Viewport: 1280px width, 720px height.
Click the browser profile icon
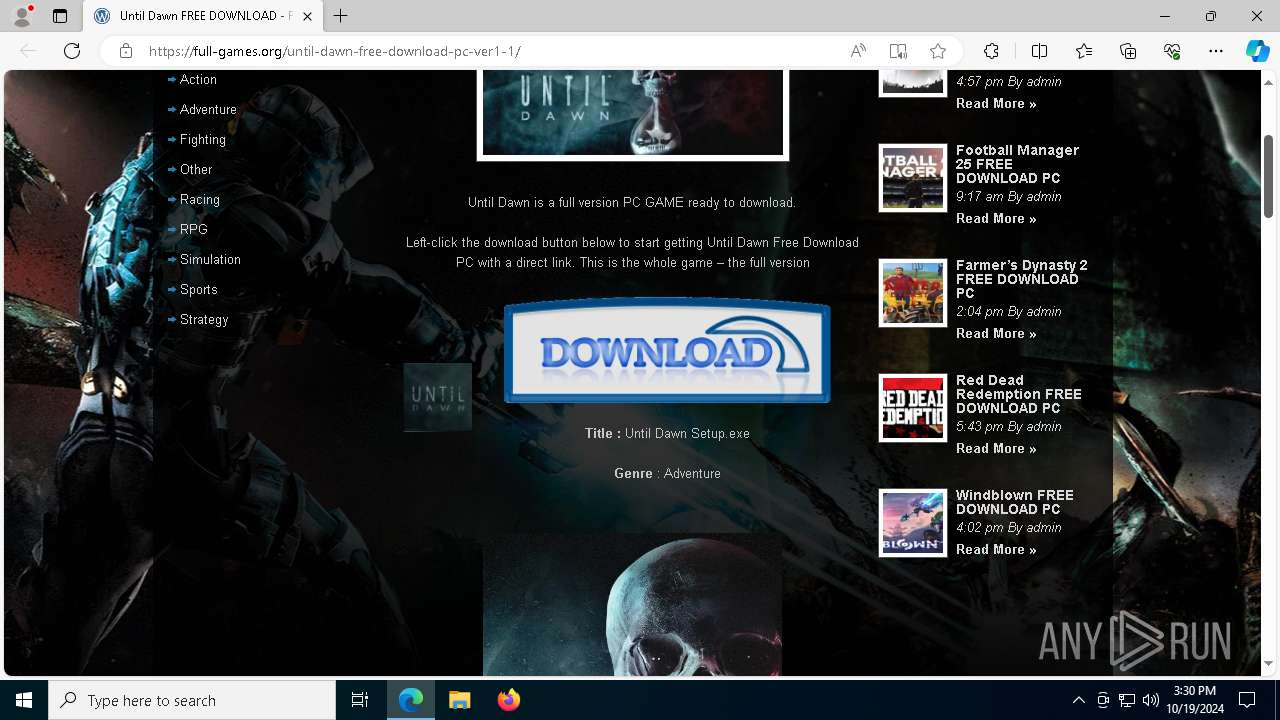(22, 16)
